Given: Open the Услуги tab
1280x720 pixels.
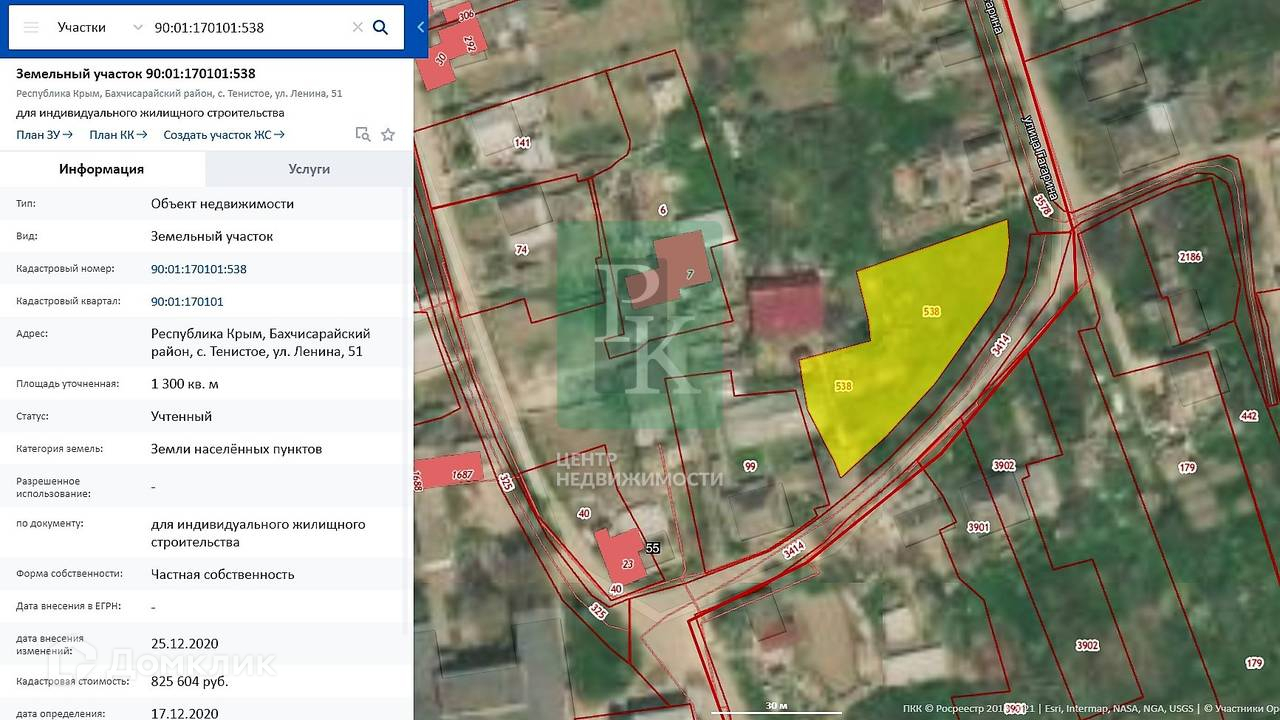Looking at the screenshot, I should pos(309,169).
